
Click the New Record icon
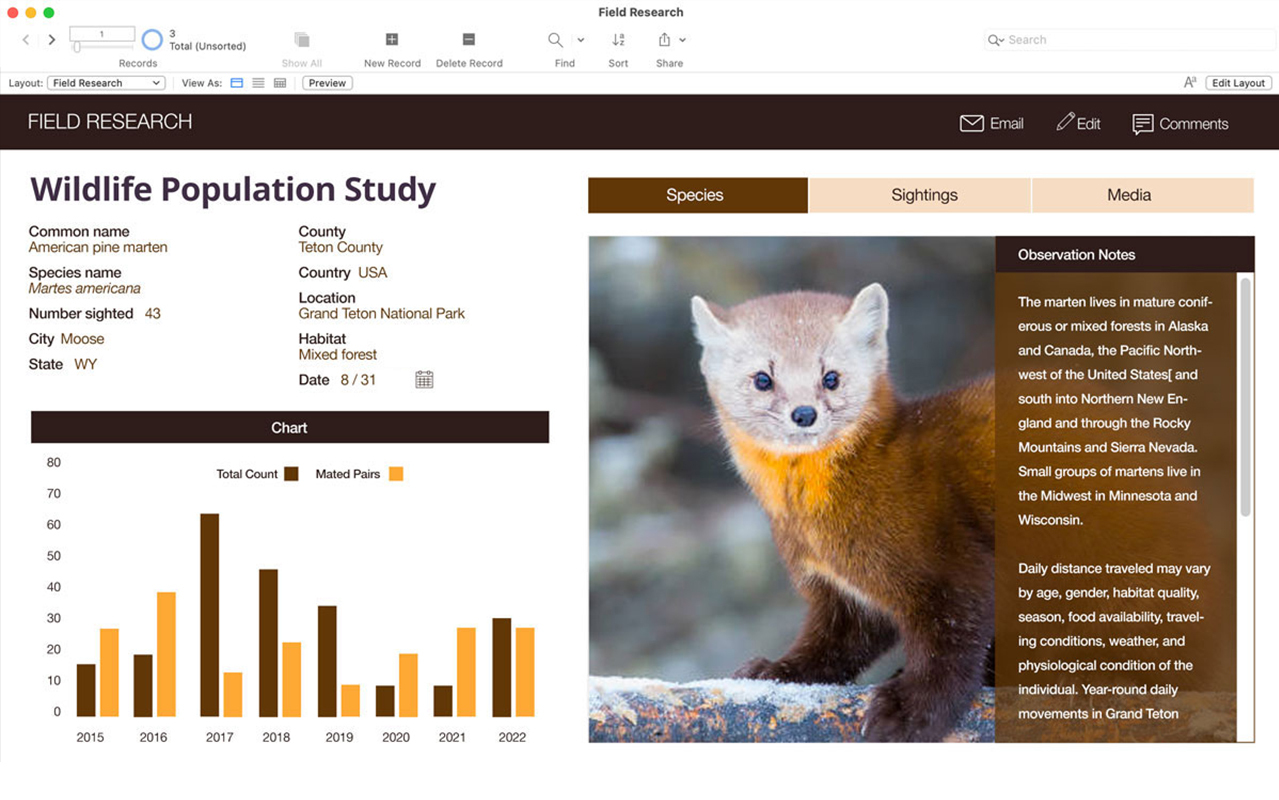[392, 40]
